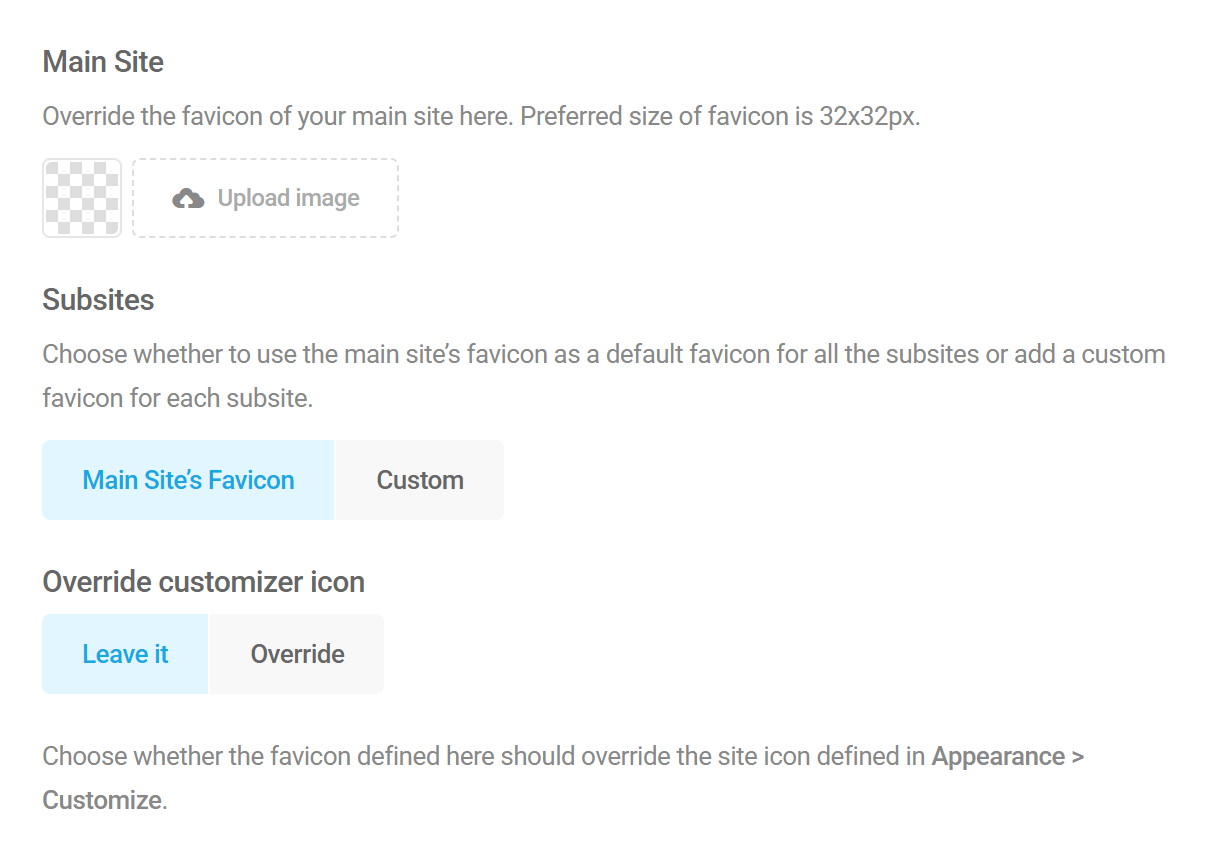Open the favicon upload dialog via Upload image
Screen dimensions: 1220x856
(x=265, y=197)
